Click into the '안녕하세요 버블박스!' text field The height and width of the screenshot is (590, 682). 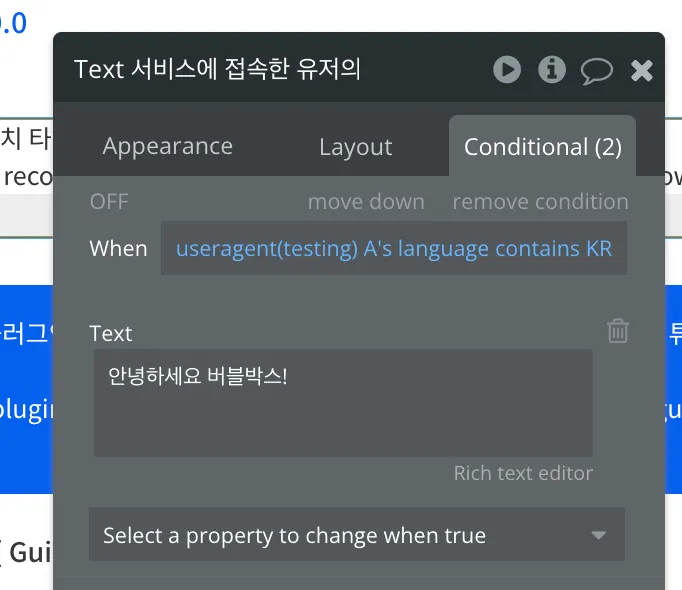point(342,402)
